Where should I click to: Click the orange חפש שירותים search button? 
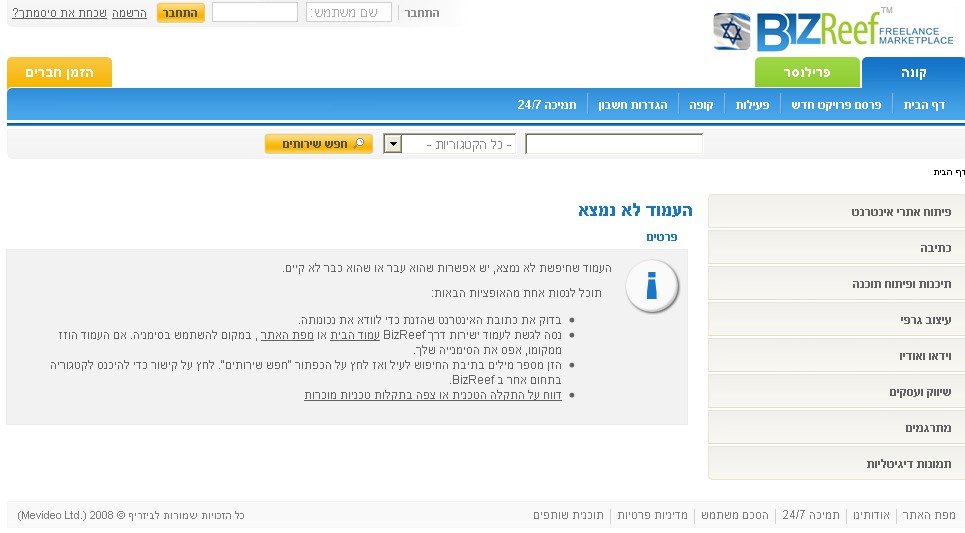click(x=318, y=144)
